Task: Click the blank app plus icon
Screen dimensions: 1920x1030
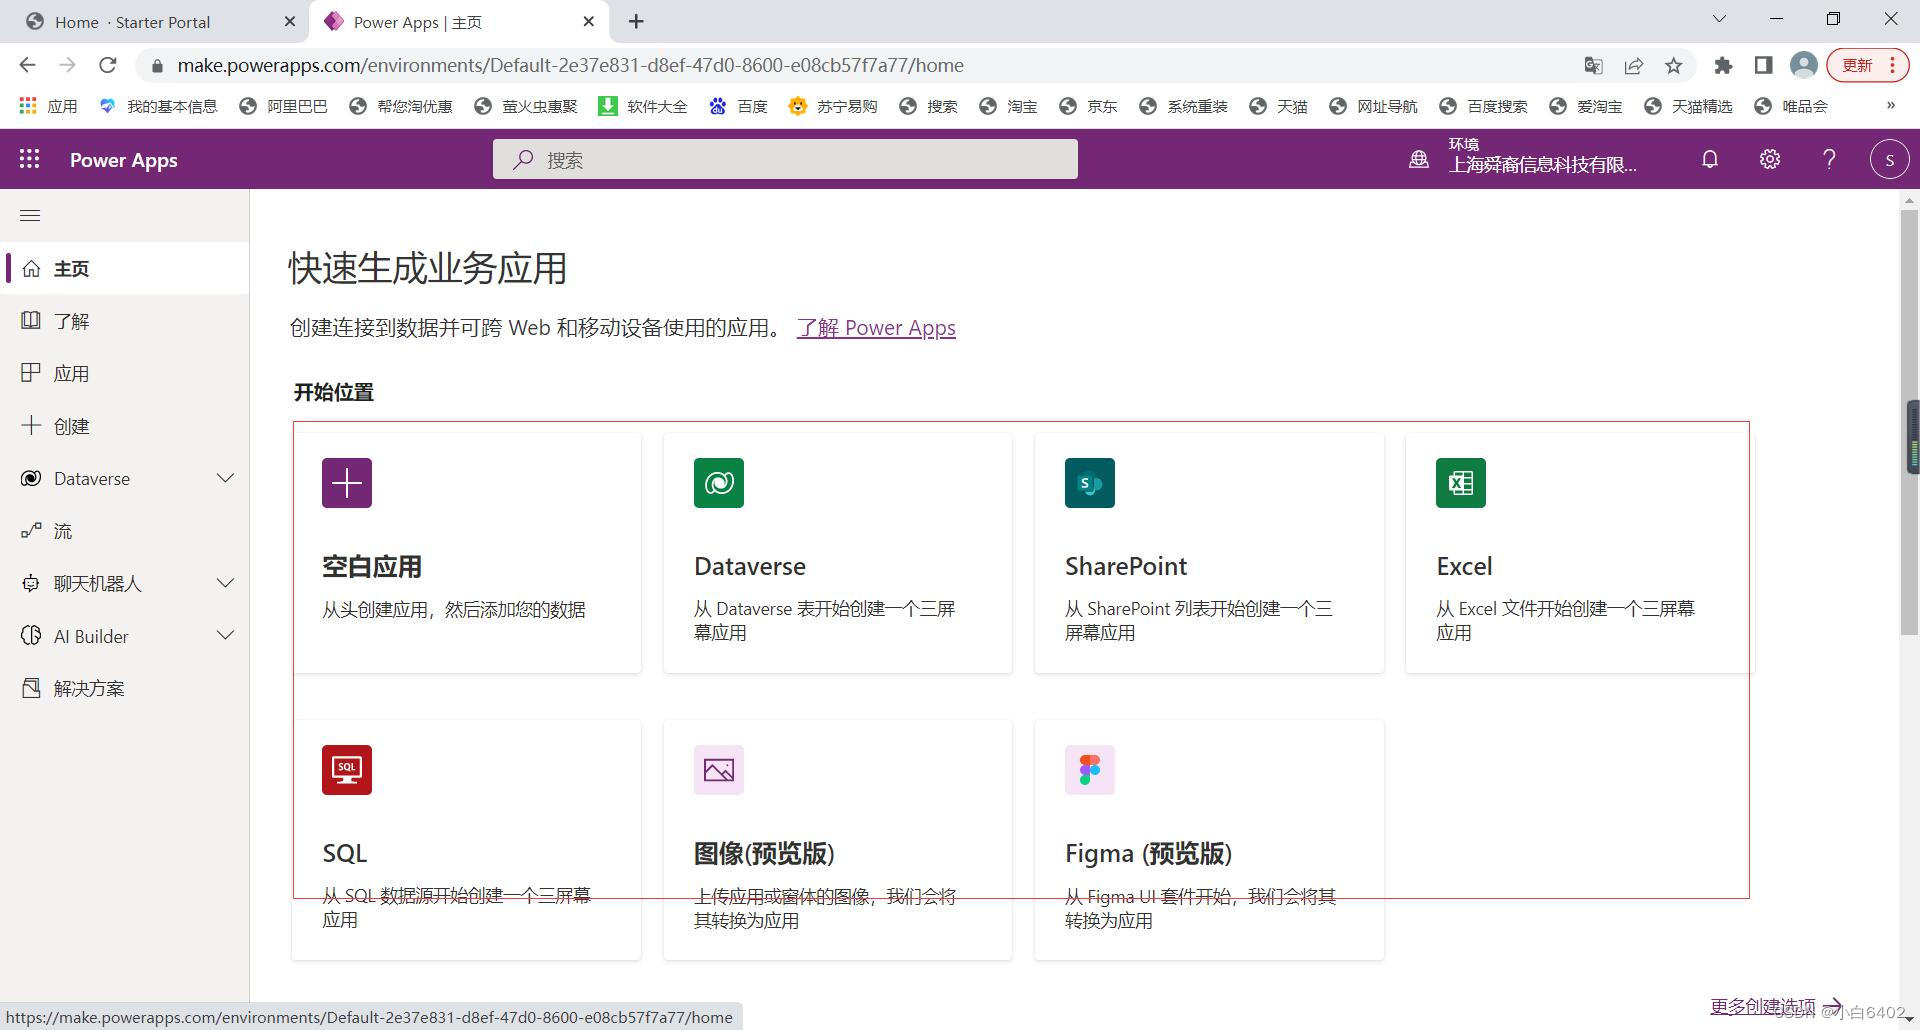Action: click(x=347, y=483)
